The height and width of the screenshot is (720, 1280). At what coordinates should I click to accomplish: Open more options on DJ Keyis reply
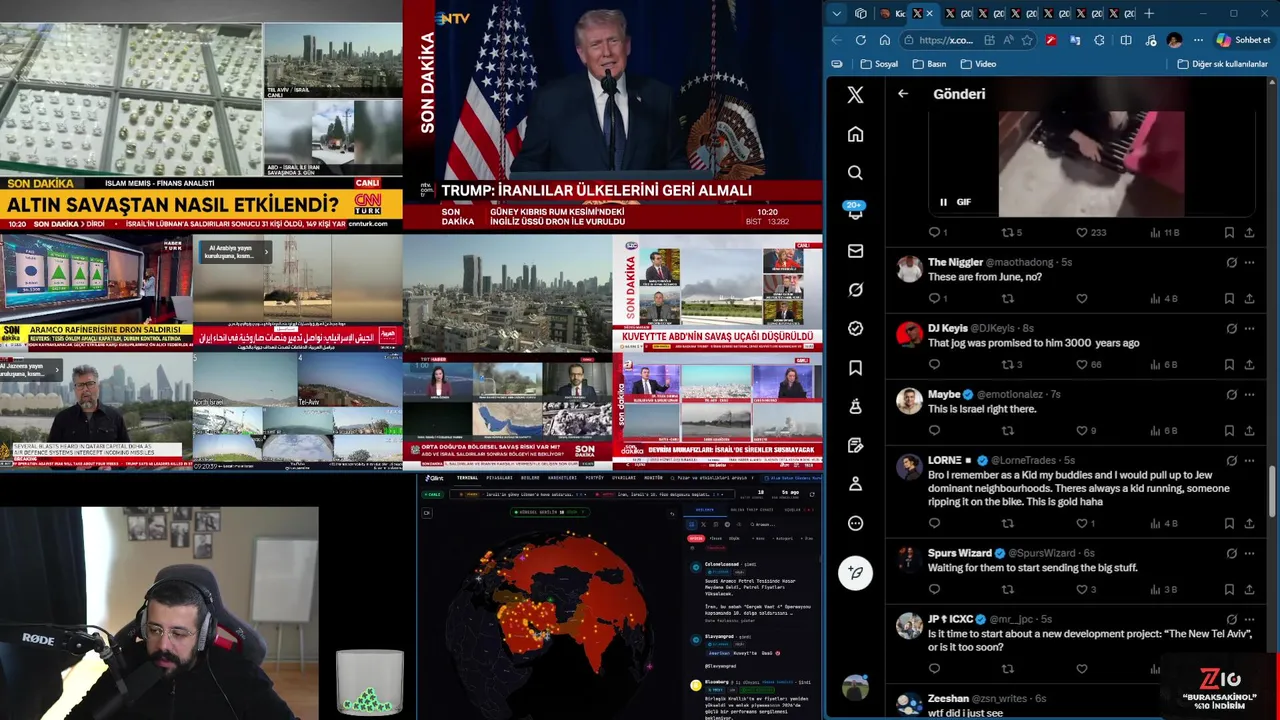pyautogui.click(x=1249, y=328)
